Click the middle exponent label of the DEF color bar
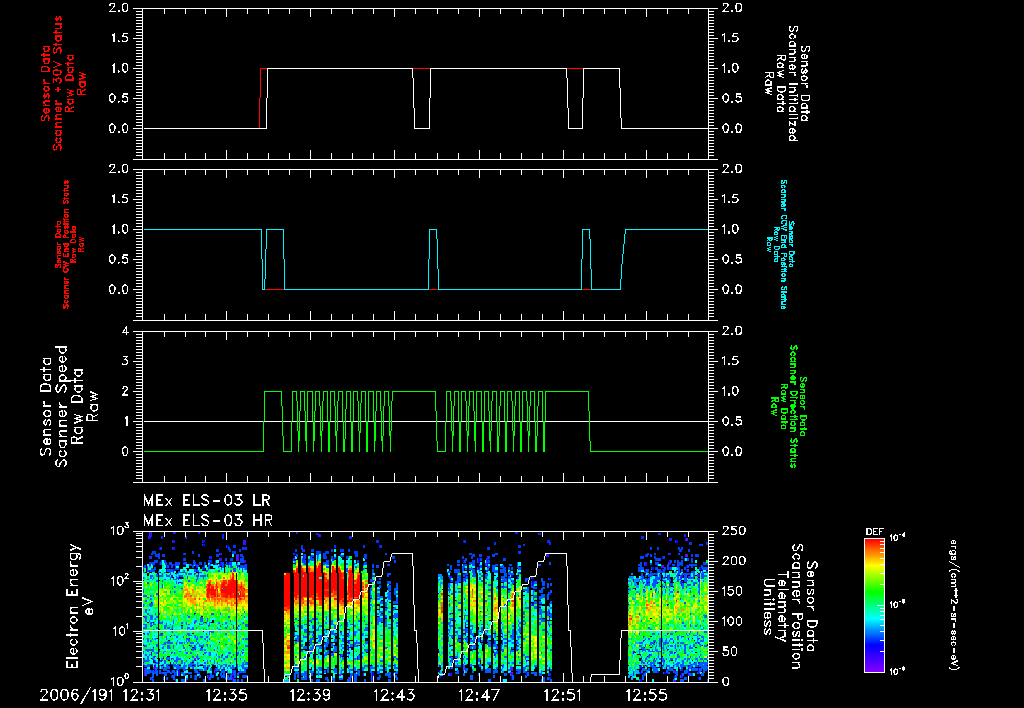Image resolution: width=1024 pixels, height=708 pixels. coord(898,604)
